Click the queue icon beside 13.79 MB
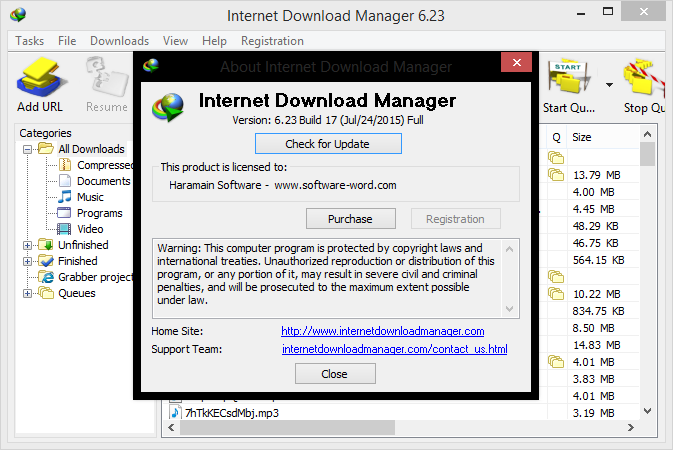673x450 pixels. tap(556, 175)
